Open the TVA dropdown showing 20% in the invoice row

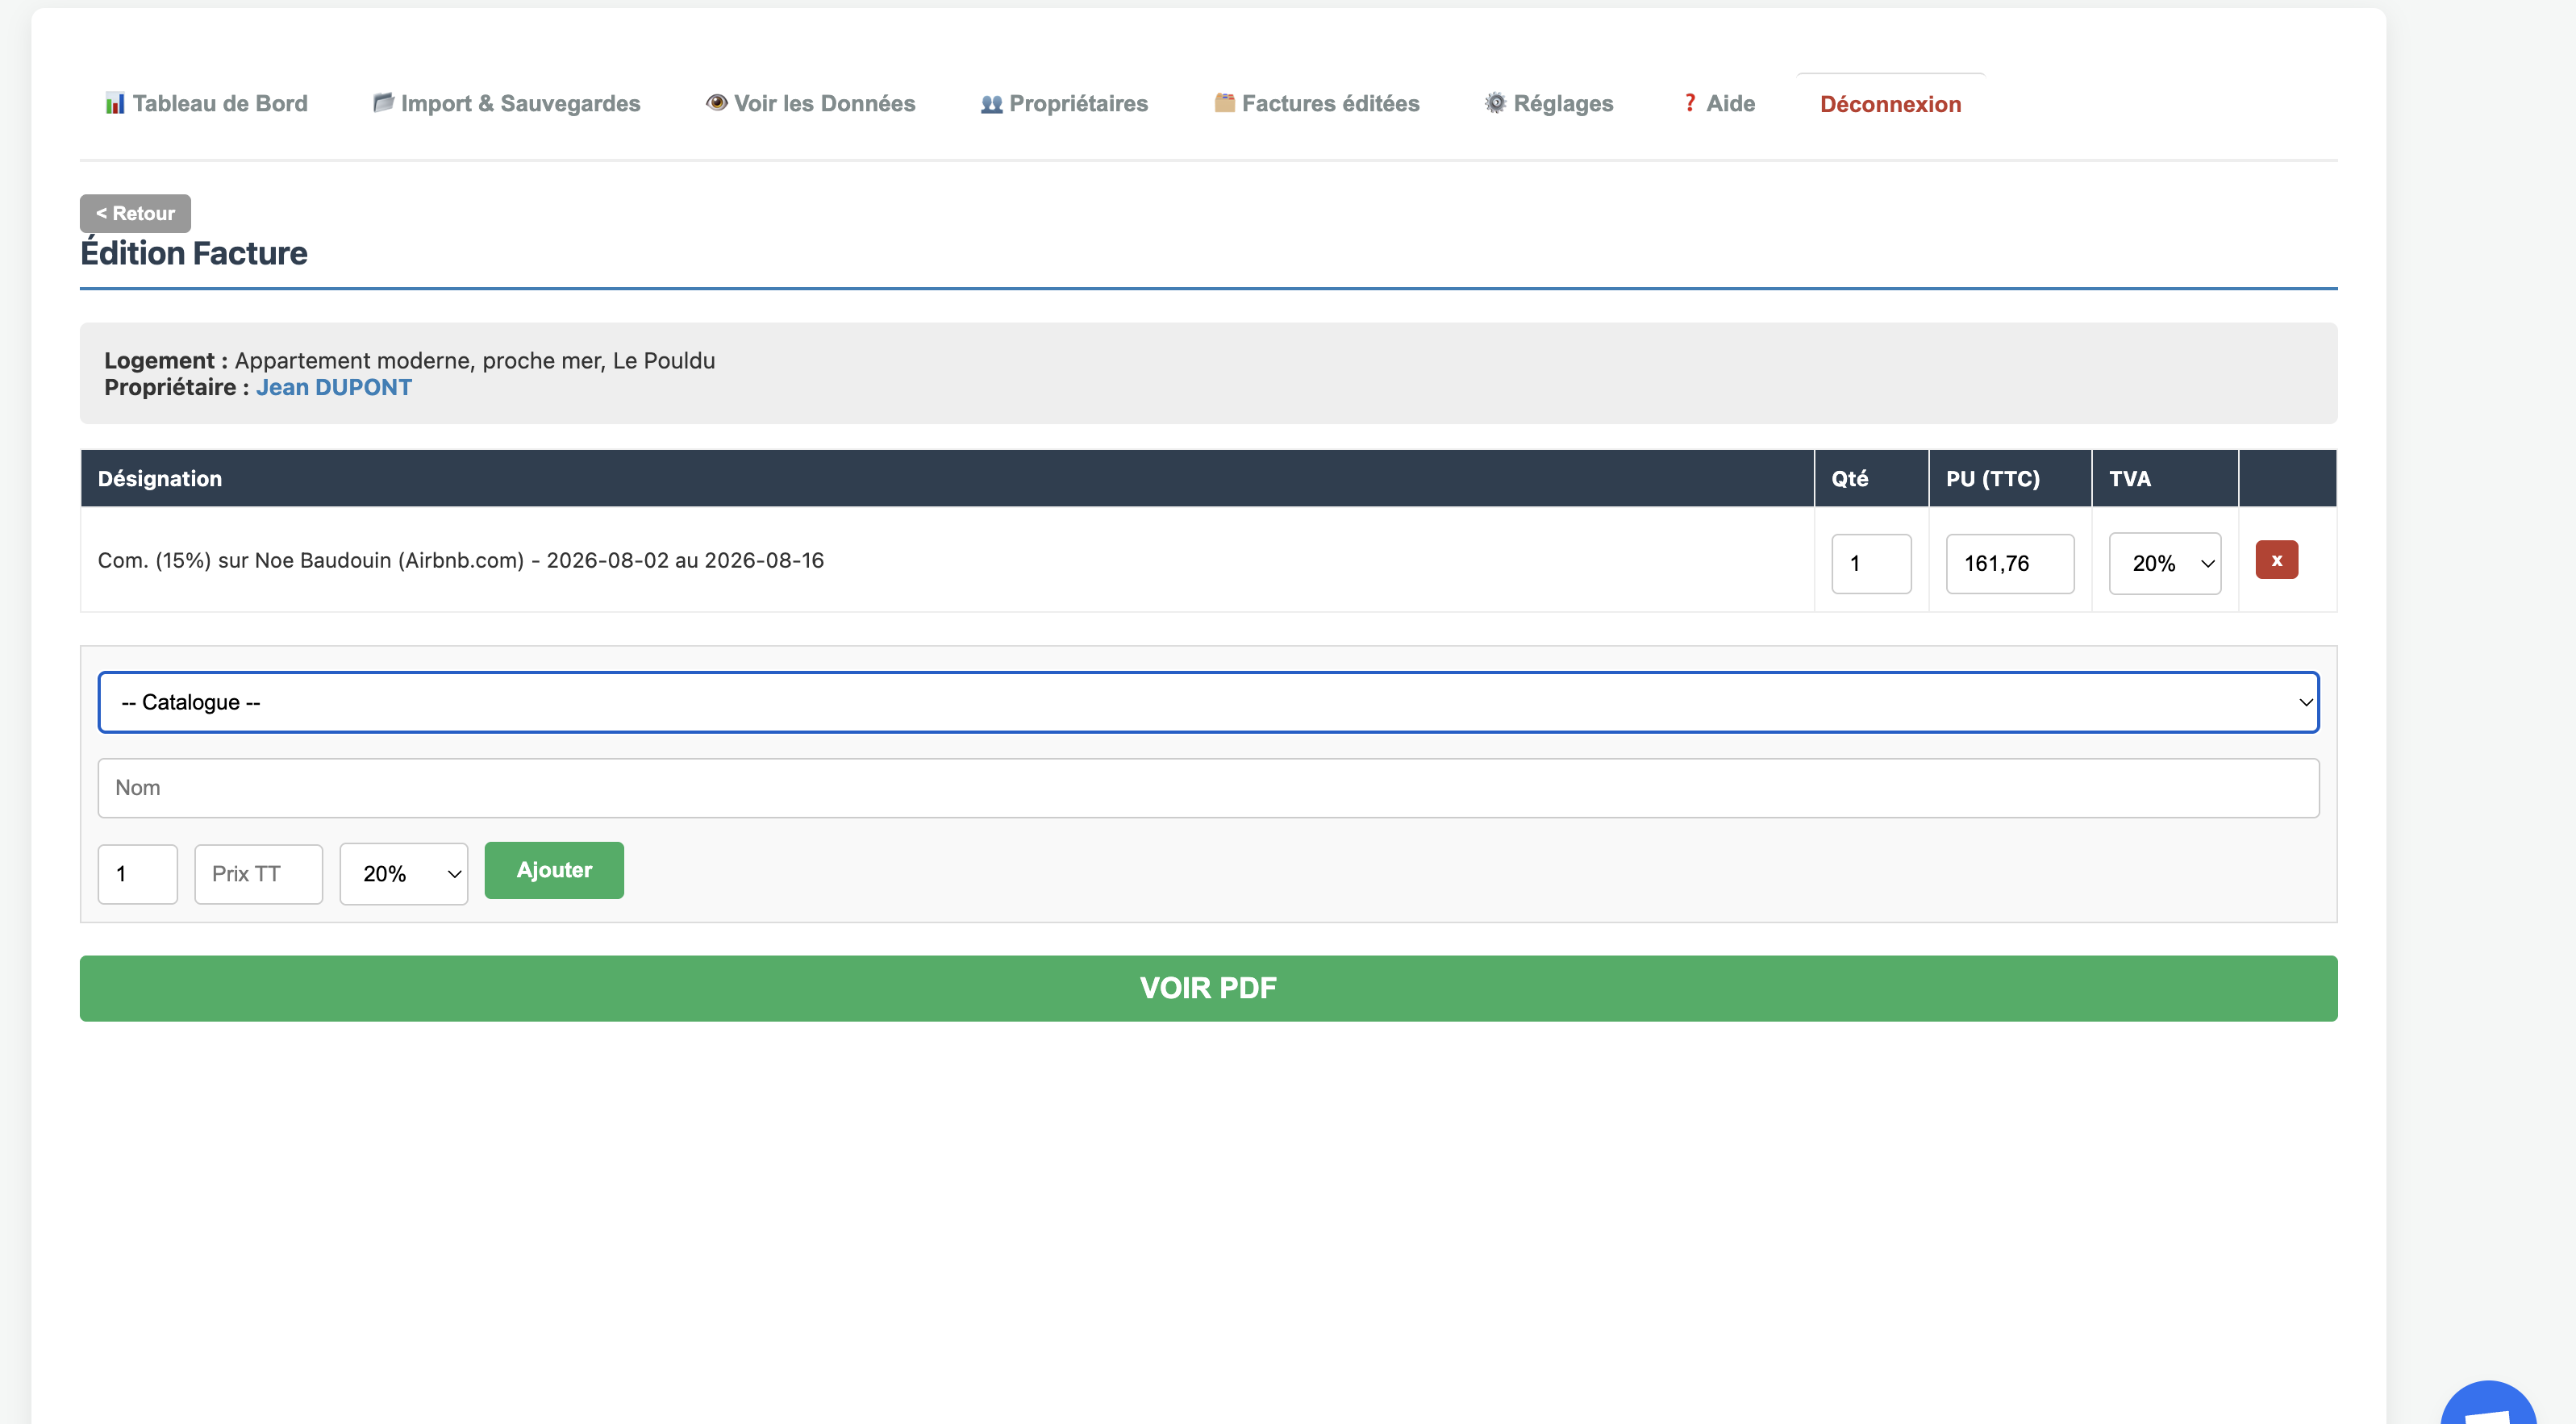pos(2165,563)
